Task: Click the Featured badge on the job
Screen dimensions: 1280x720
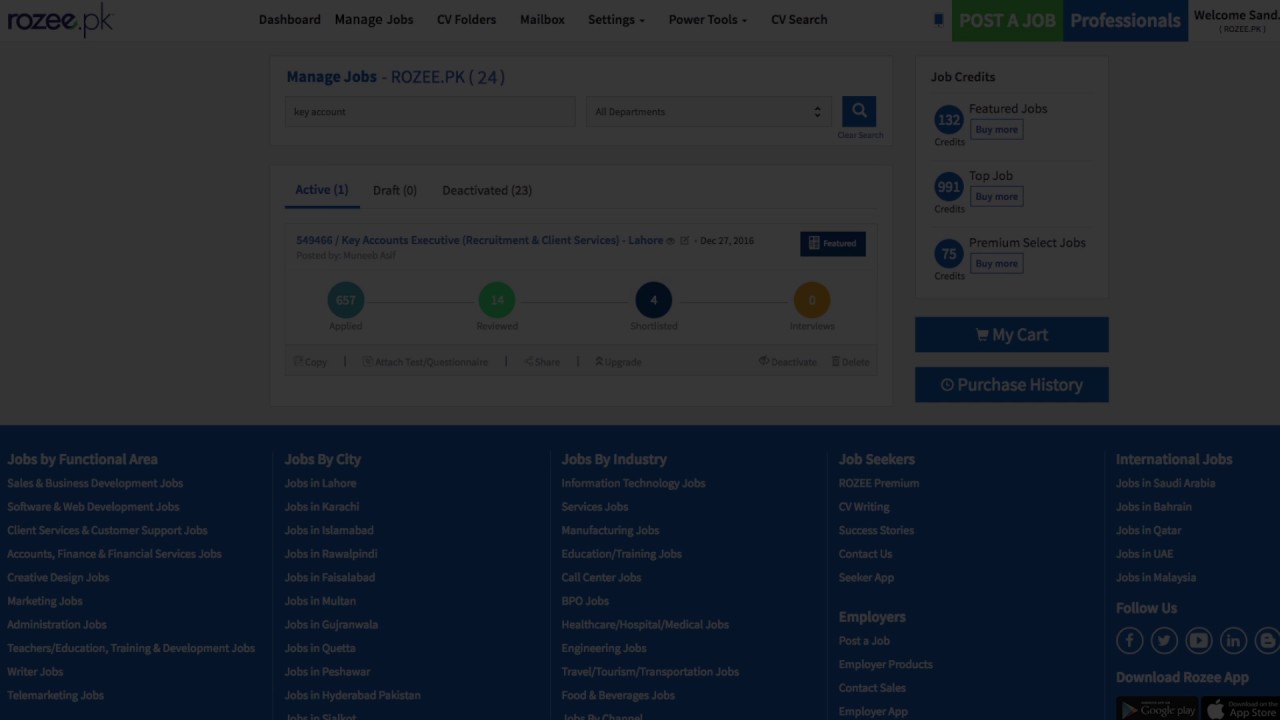Action: [x=833, y=243]
